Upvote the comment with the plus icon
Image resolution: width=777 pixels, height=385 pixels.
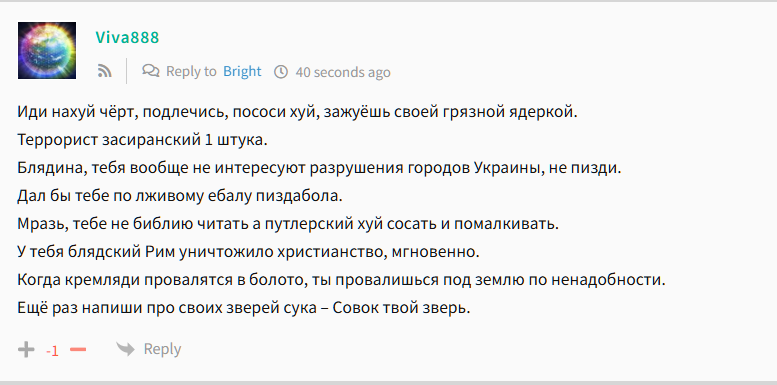pos(26,350)
